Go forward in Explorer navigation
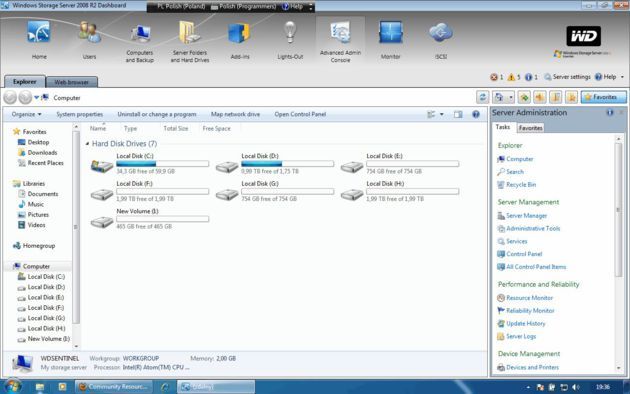This screenshot has height=394, width=630. tap(25, 97)
